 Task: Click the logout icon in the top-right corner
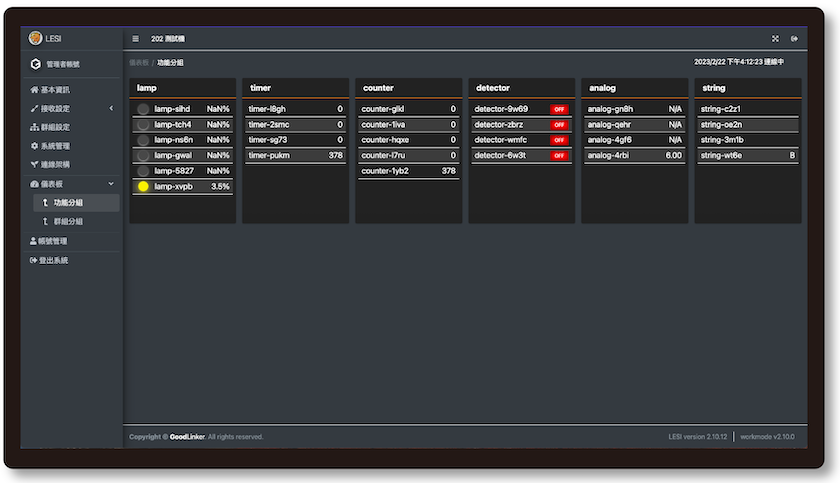[x=795, y=39]
